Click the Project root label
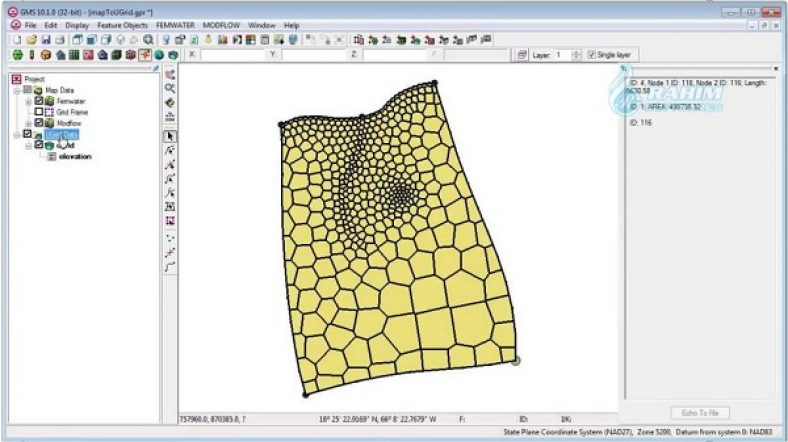The image size is (788, 442). (x=34, y=79)
